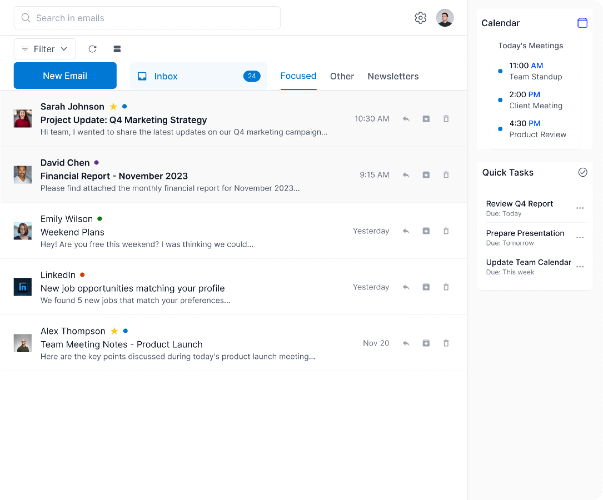603x500 pixels.
Task: Click Alex Thompson's avatar photo
Action: coord(23,343)
